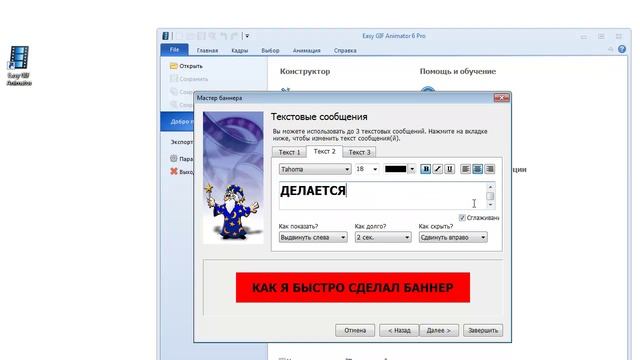Image resolution: width=640 pixels, height=360 pixels.
Task: Click the Экспорт item in File menu
Action: coord(181,142)
